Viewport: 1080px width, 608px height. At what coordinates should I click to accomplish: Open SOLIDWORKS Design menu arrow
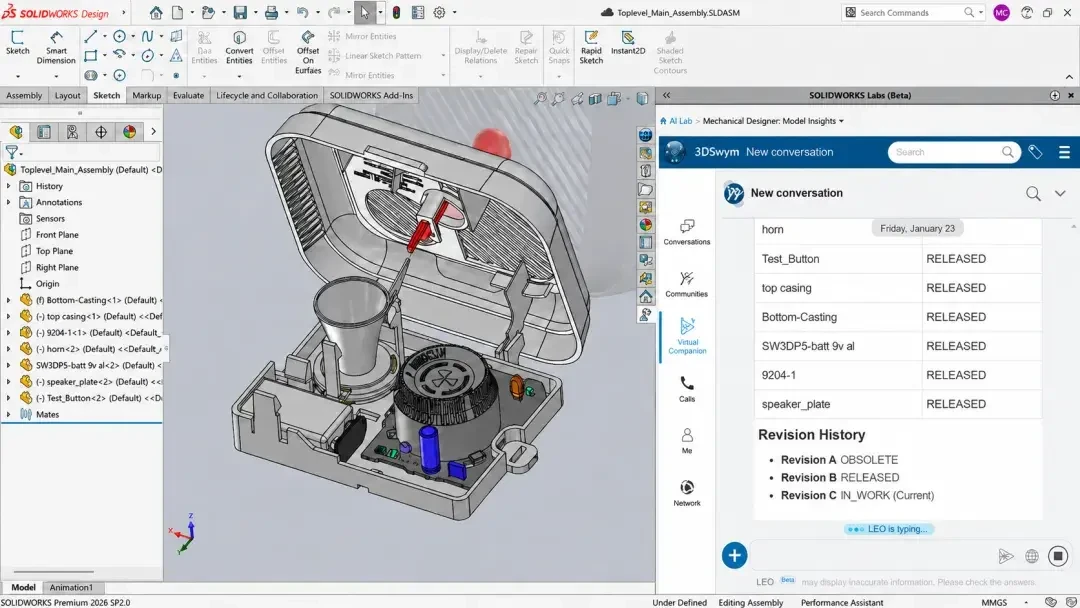(124, 12)
